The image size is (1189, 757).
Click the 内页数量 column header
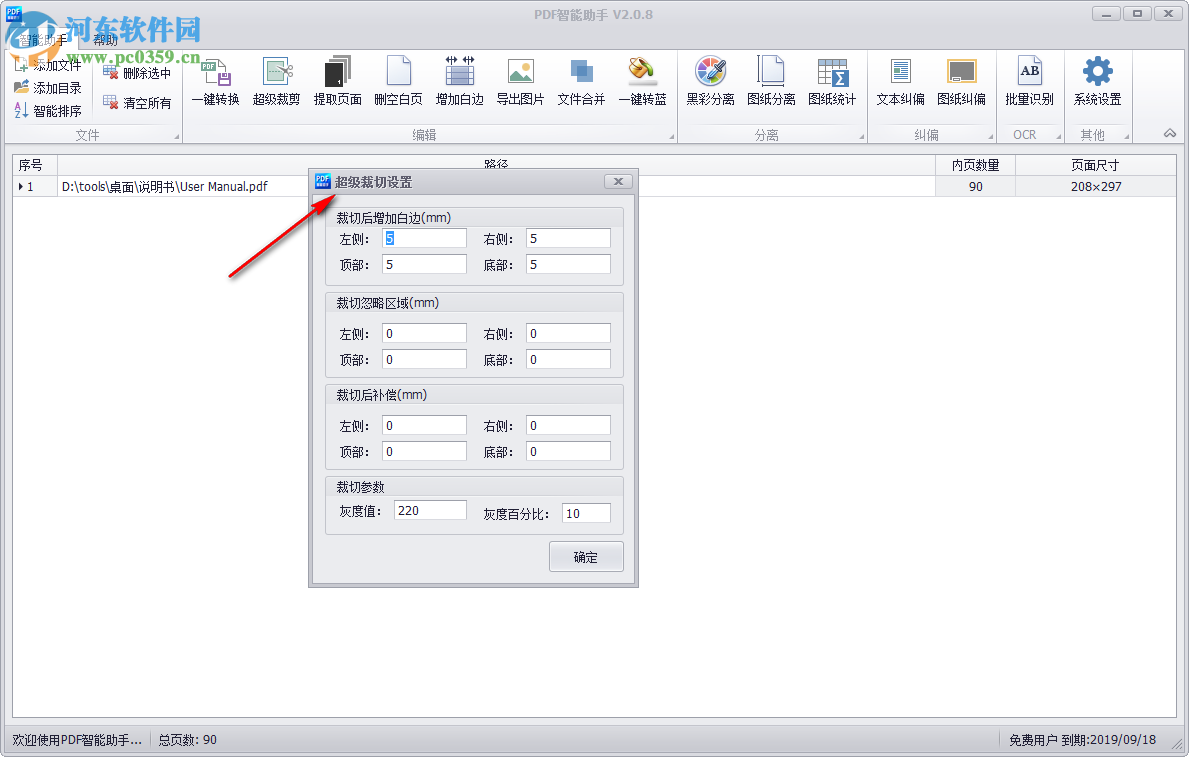tap(975, 165)
